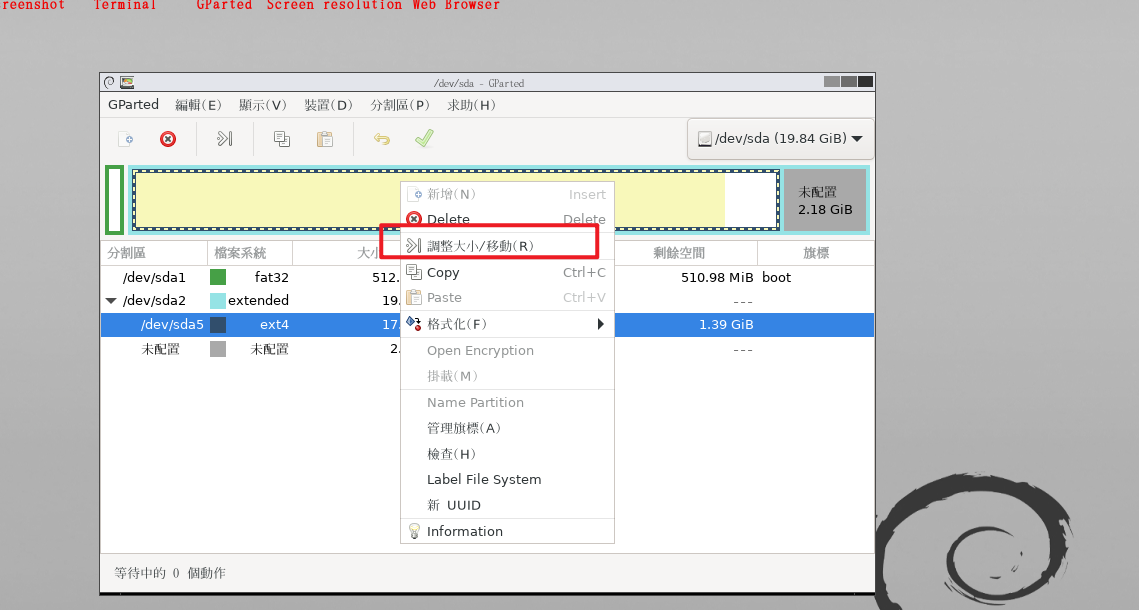
Task: Click the Resize/Move toolbar icon
Action: click(x=224, y=139)
